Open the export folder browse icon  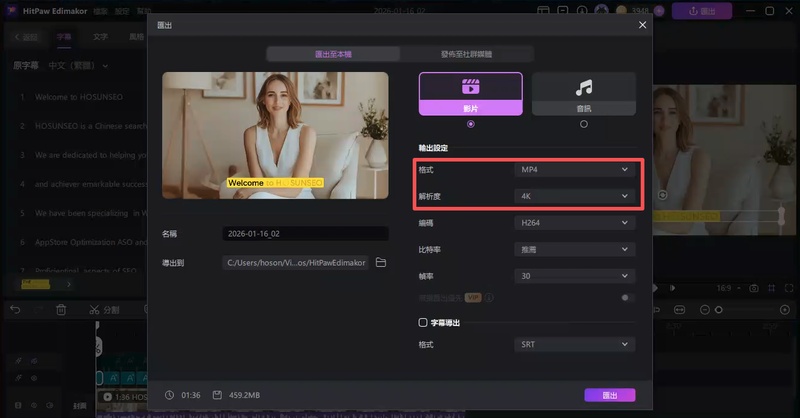381,262
